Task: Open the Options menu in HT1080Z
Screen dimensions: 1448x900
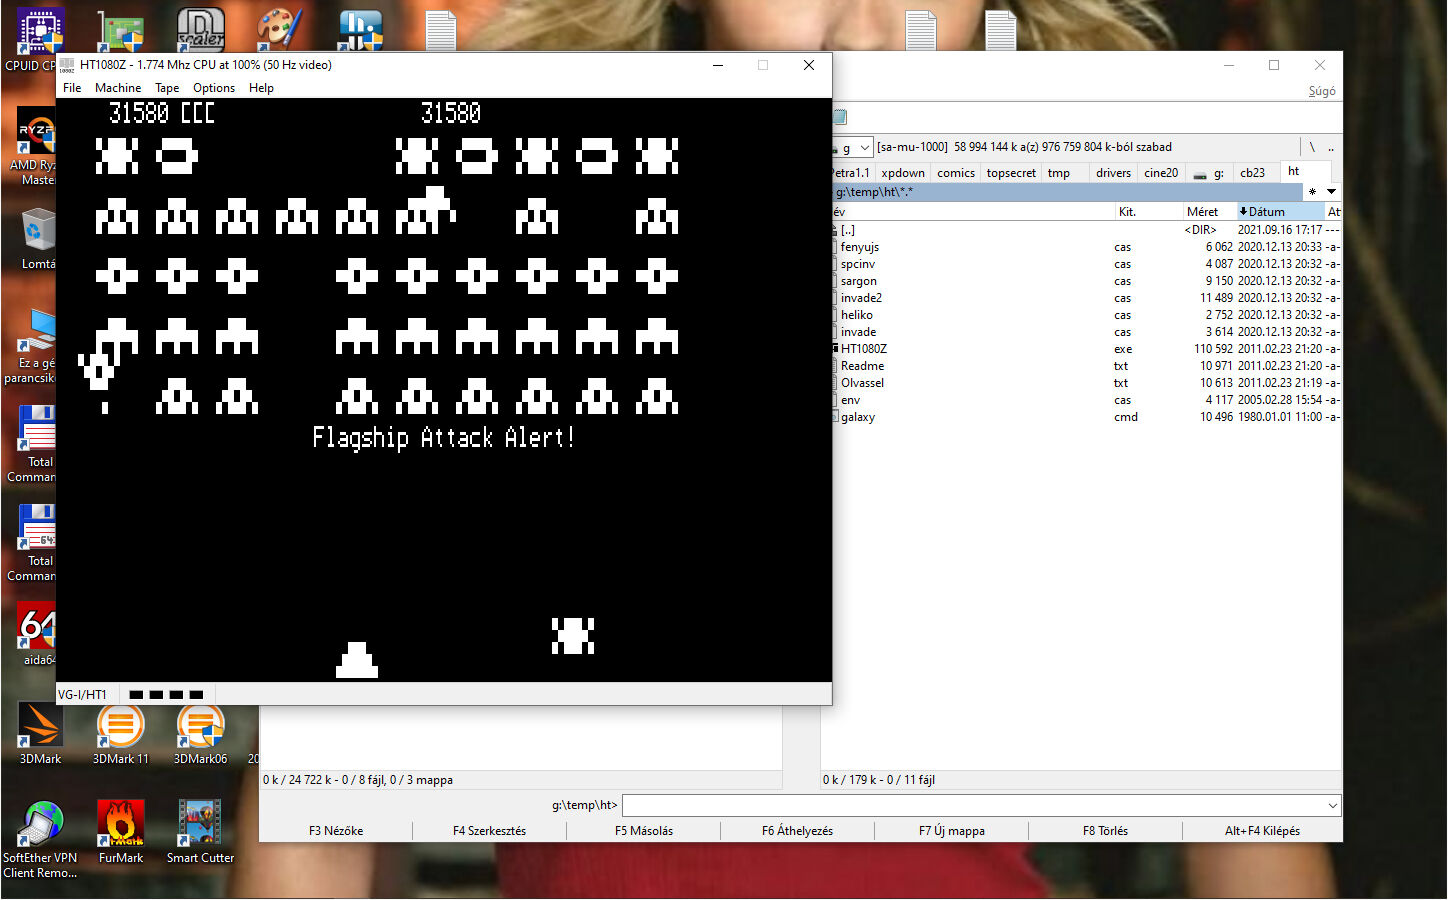Action: pyautogui.click(x=214, y=88)
